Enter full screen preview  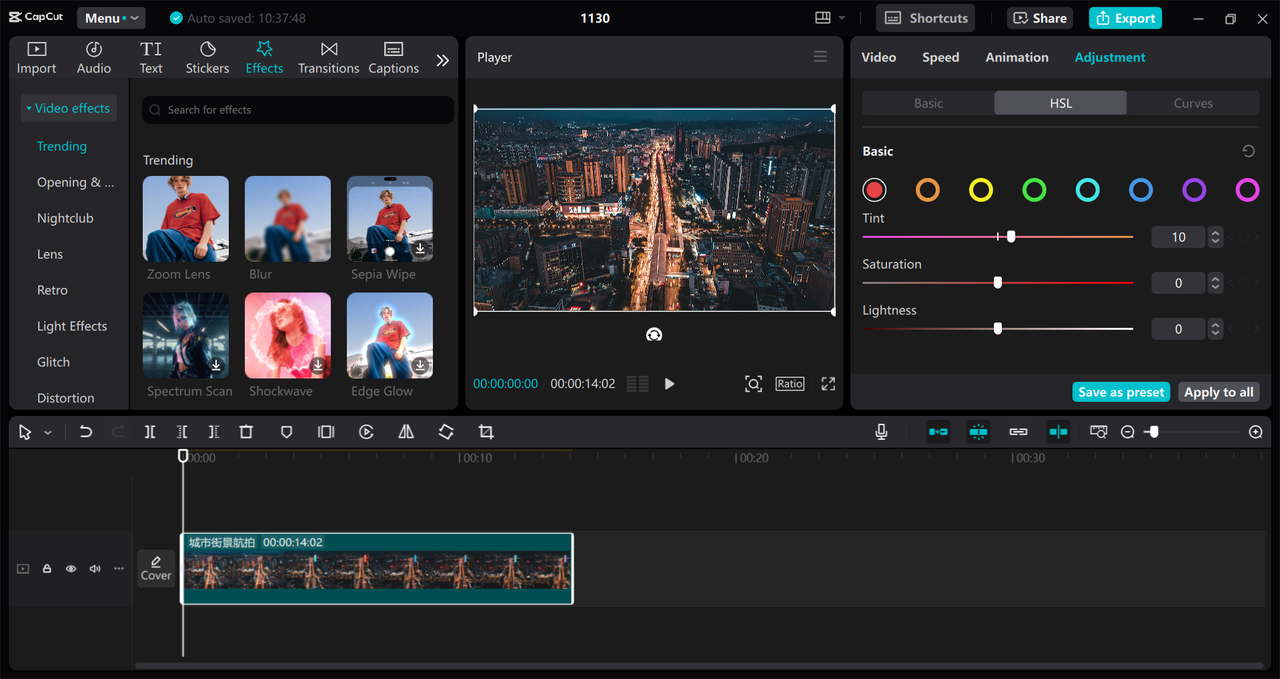pyautogui.click(x=828, y=384)
